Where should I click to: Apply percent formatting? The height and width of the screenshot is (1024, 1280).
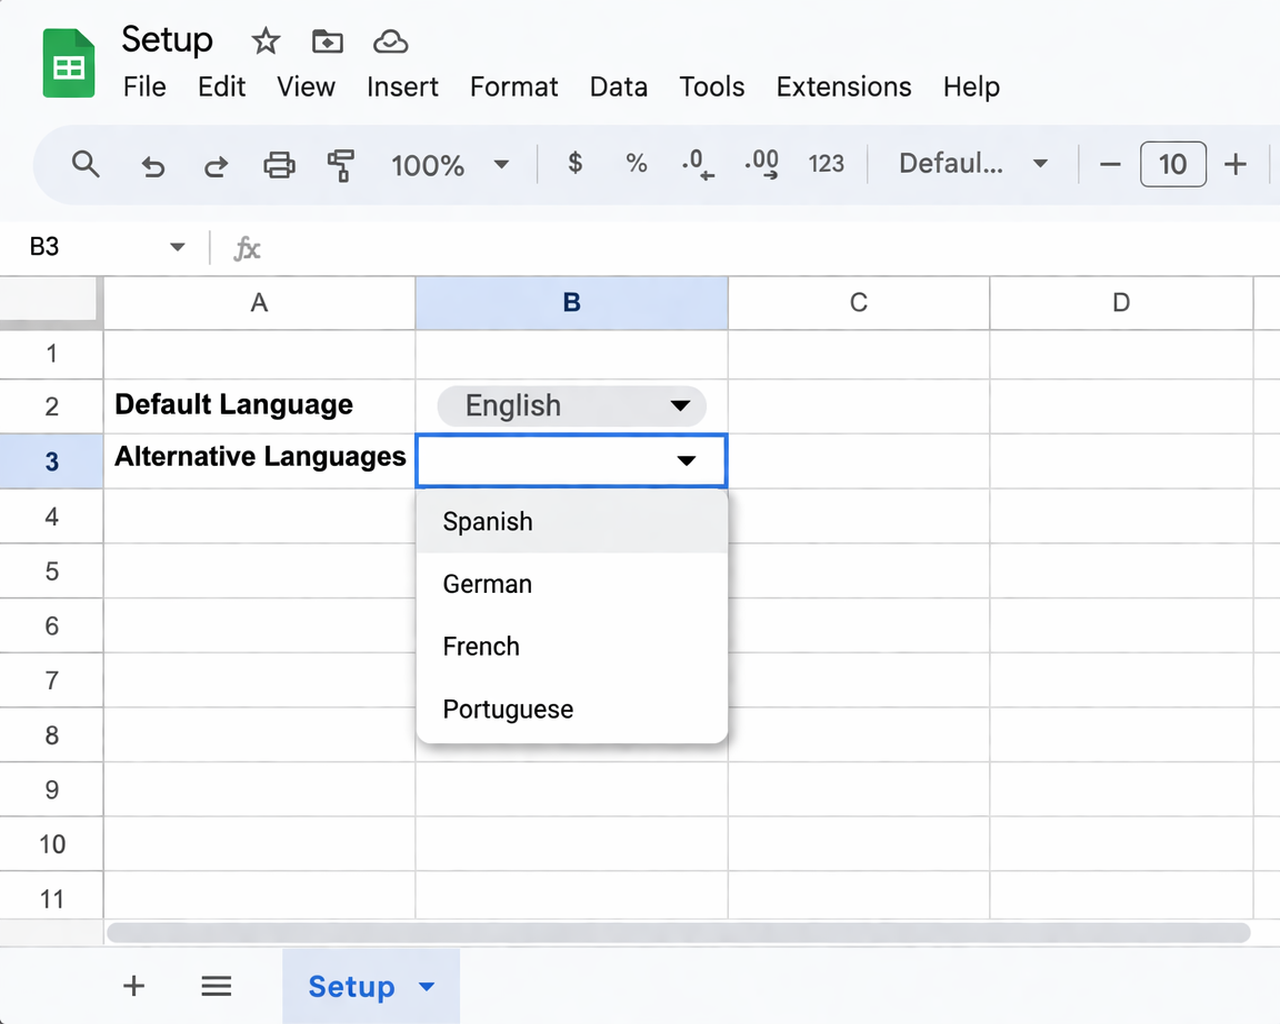pyautogui.click(x=635, y=164)
